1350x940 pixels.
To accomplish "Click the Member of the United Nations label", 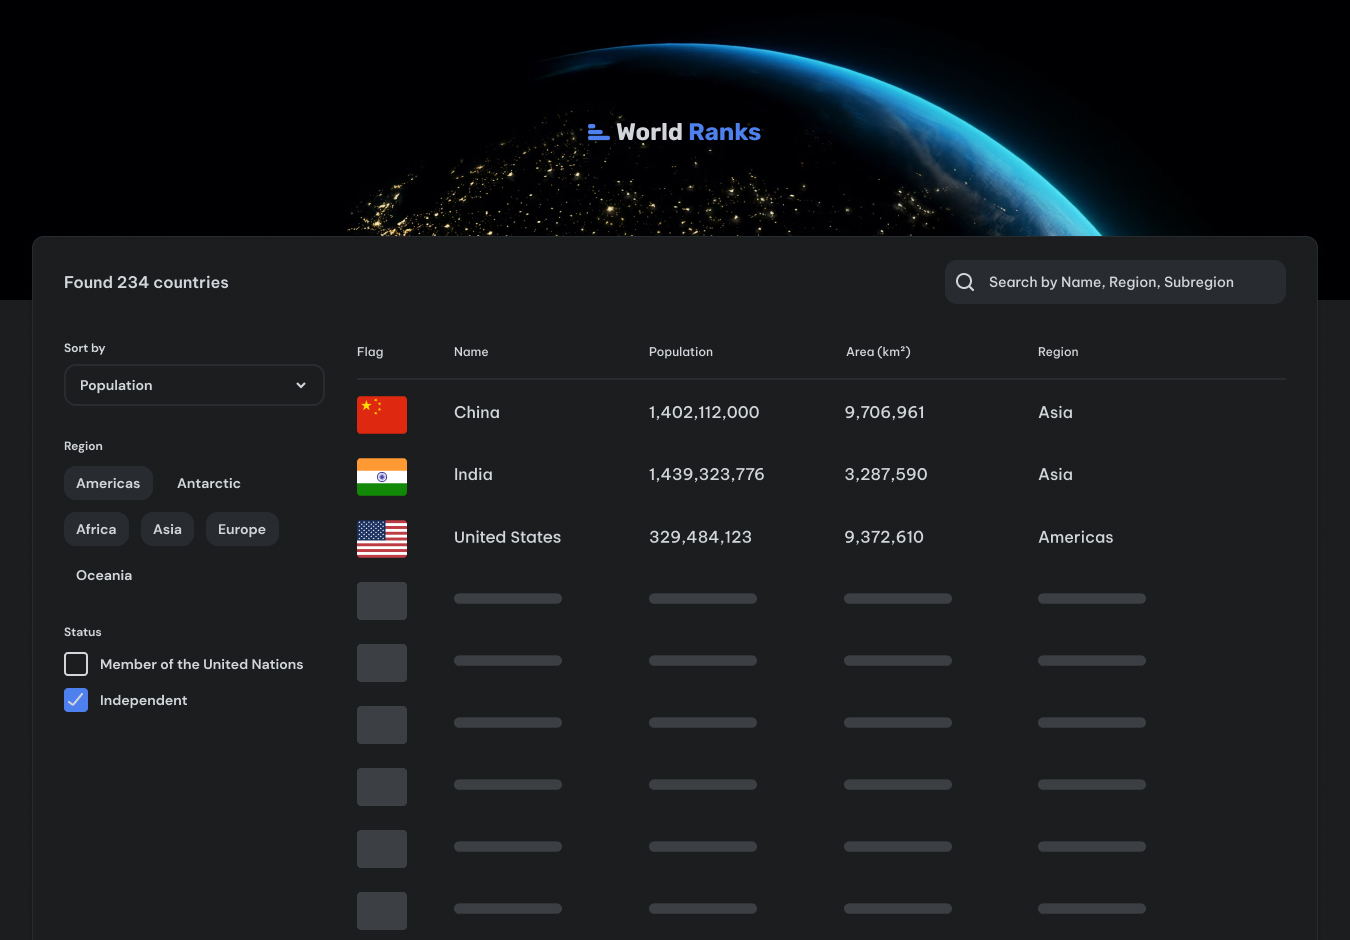I will coord(201,664).
